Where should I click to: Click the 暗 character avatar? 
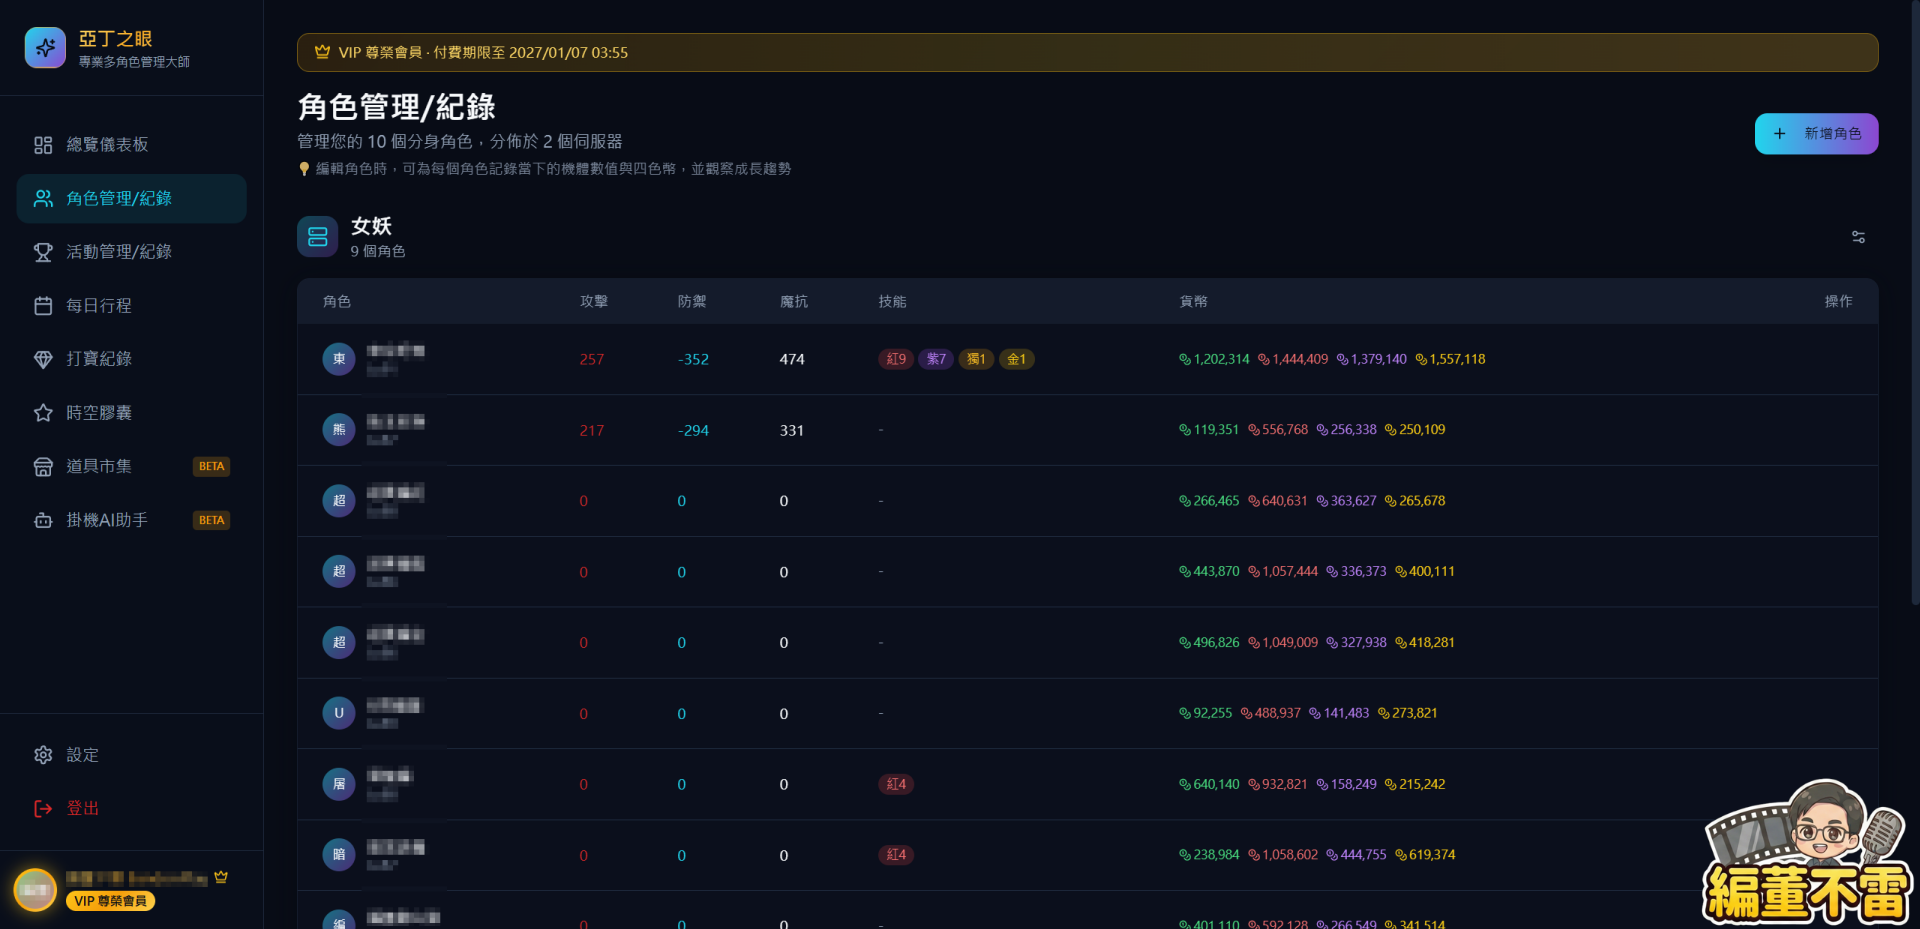(x=339, y=855)
